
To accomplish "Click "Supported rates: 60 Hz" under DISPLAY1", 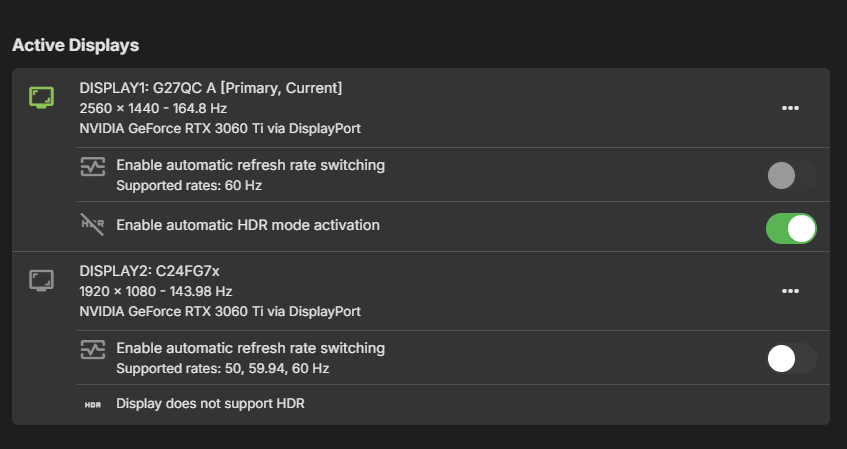I will point(189,185).
